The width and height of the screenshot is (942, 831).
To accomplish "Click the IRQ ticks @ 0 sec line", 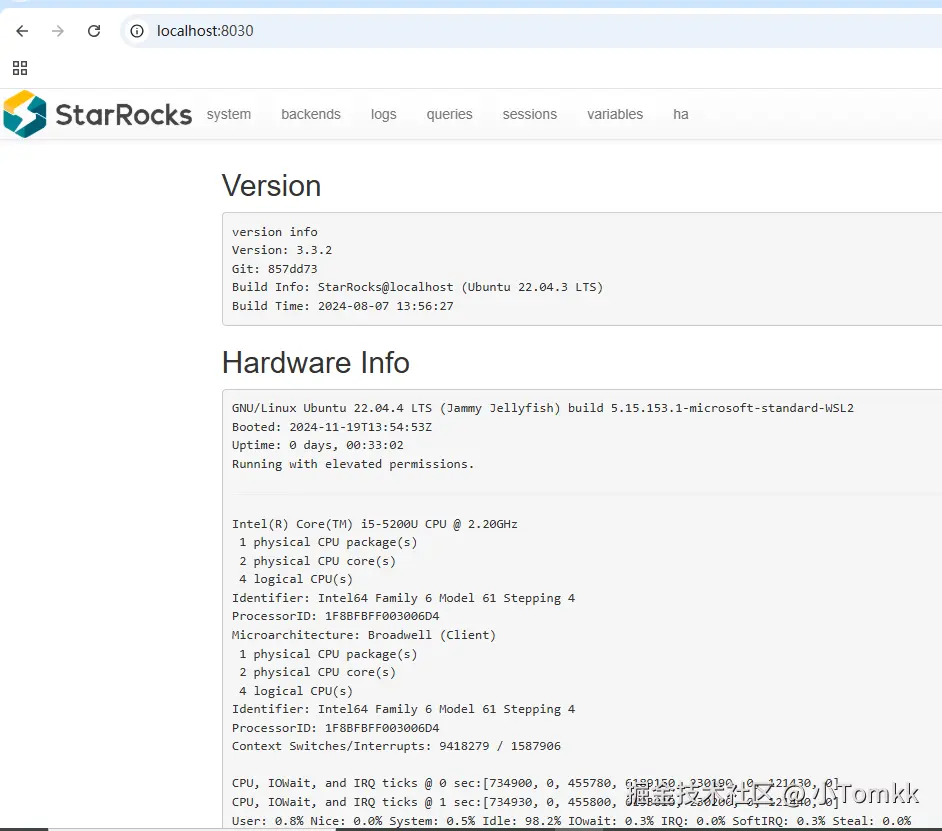I will pyautogui.click(x=535, y=783).
